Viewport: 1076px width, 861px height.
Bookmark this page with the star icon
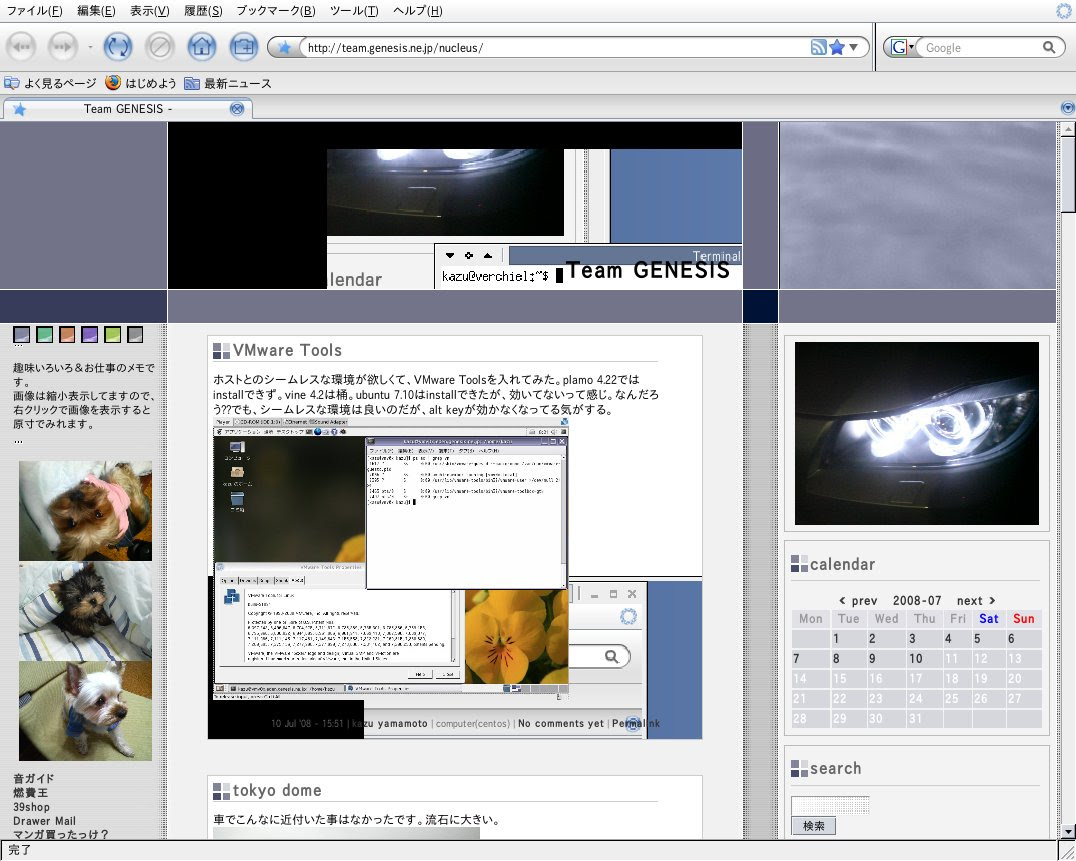pos(837,47)
